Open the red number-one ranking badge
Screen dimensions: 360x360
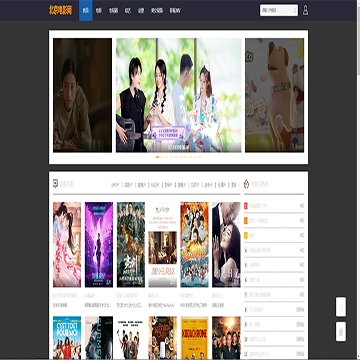click(246, 206)
